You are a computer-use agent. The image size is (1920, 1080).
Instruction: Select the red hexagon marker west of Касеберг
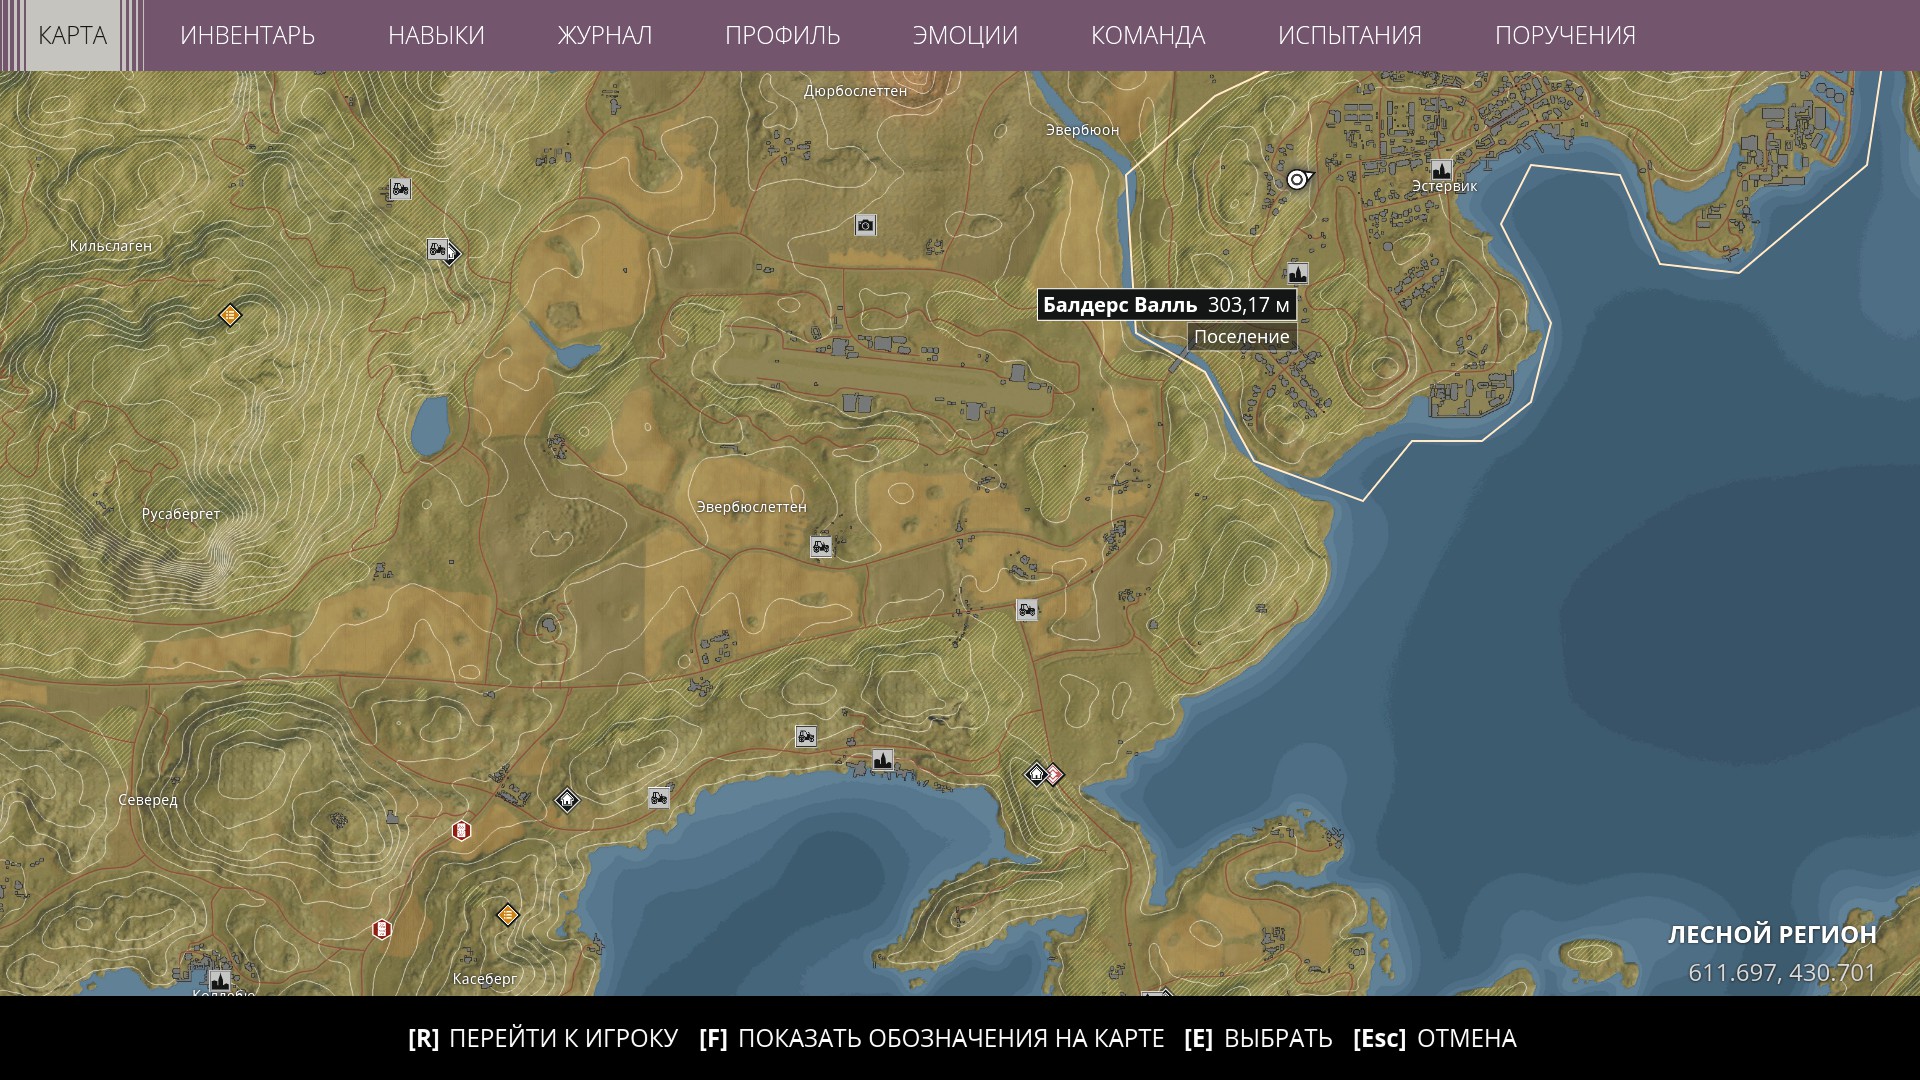(x=381, y=929)
